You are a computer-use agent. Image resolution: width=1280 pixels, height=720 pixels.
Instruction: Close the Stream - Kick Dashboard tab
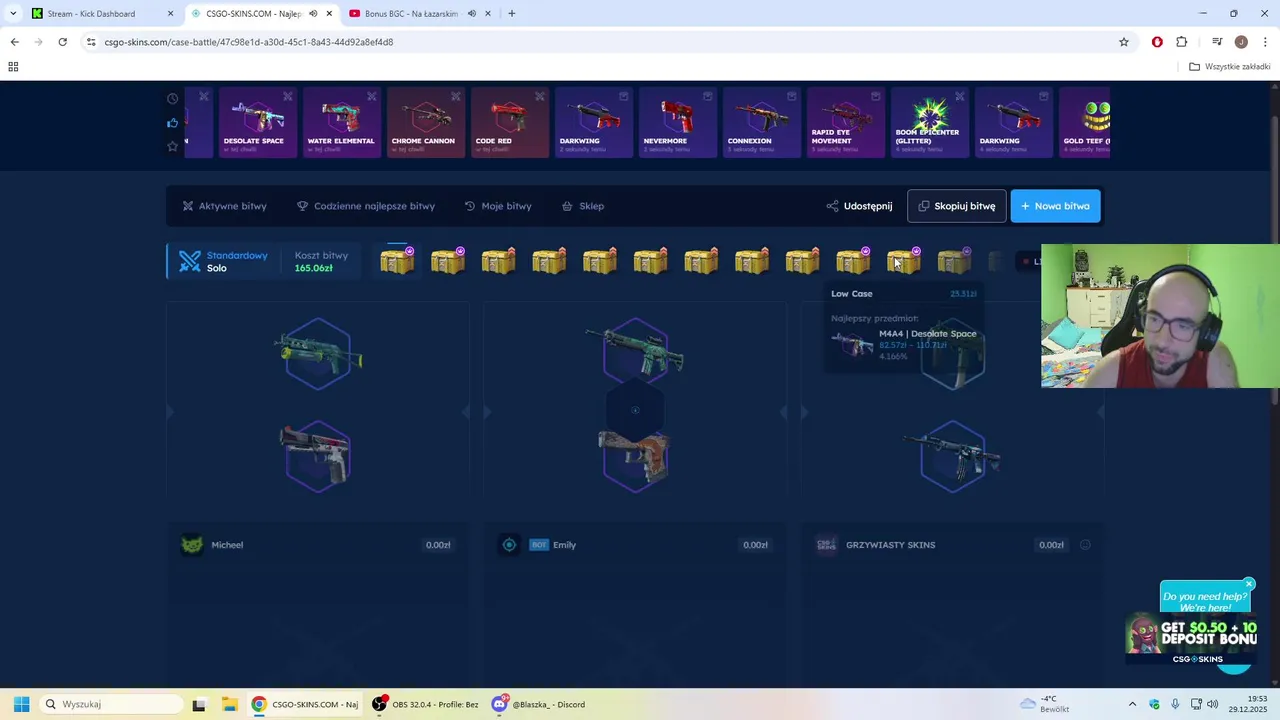click(x=170, y=14)
